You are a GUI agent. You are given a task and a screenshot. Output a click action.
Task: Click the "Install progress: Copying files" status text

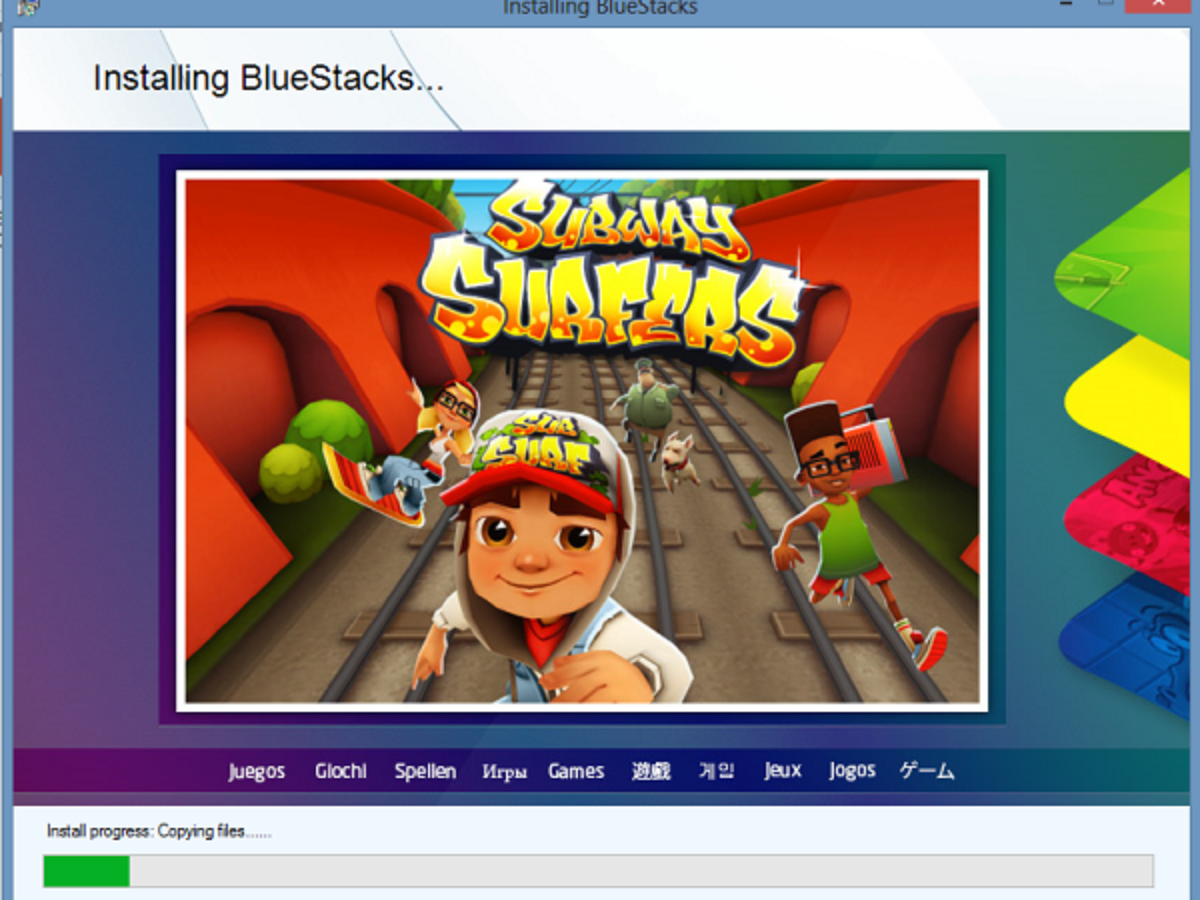click(159, 831)
